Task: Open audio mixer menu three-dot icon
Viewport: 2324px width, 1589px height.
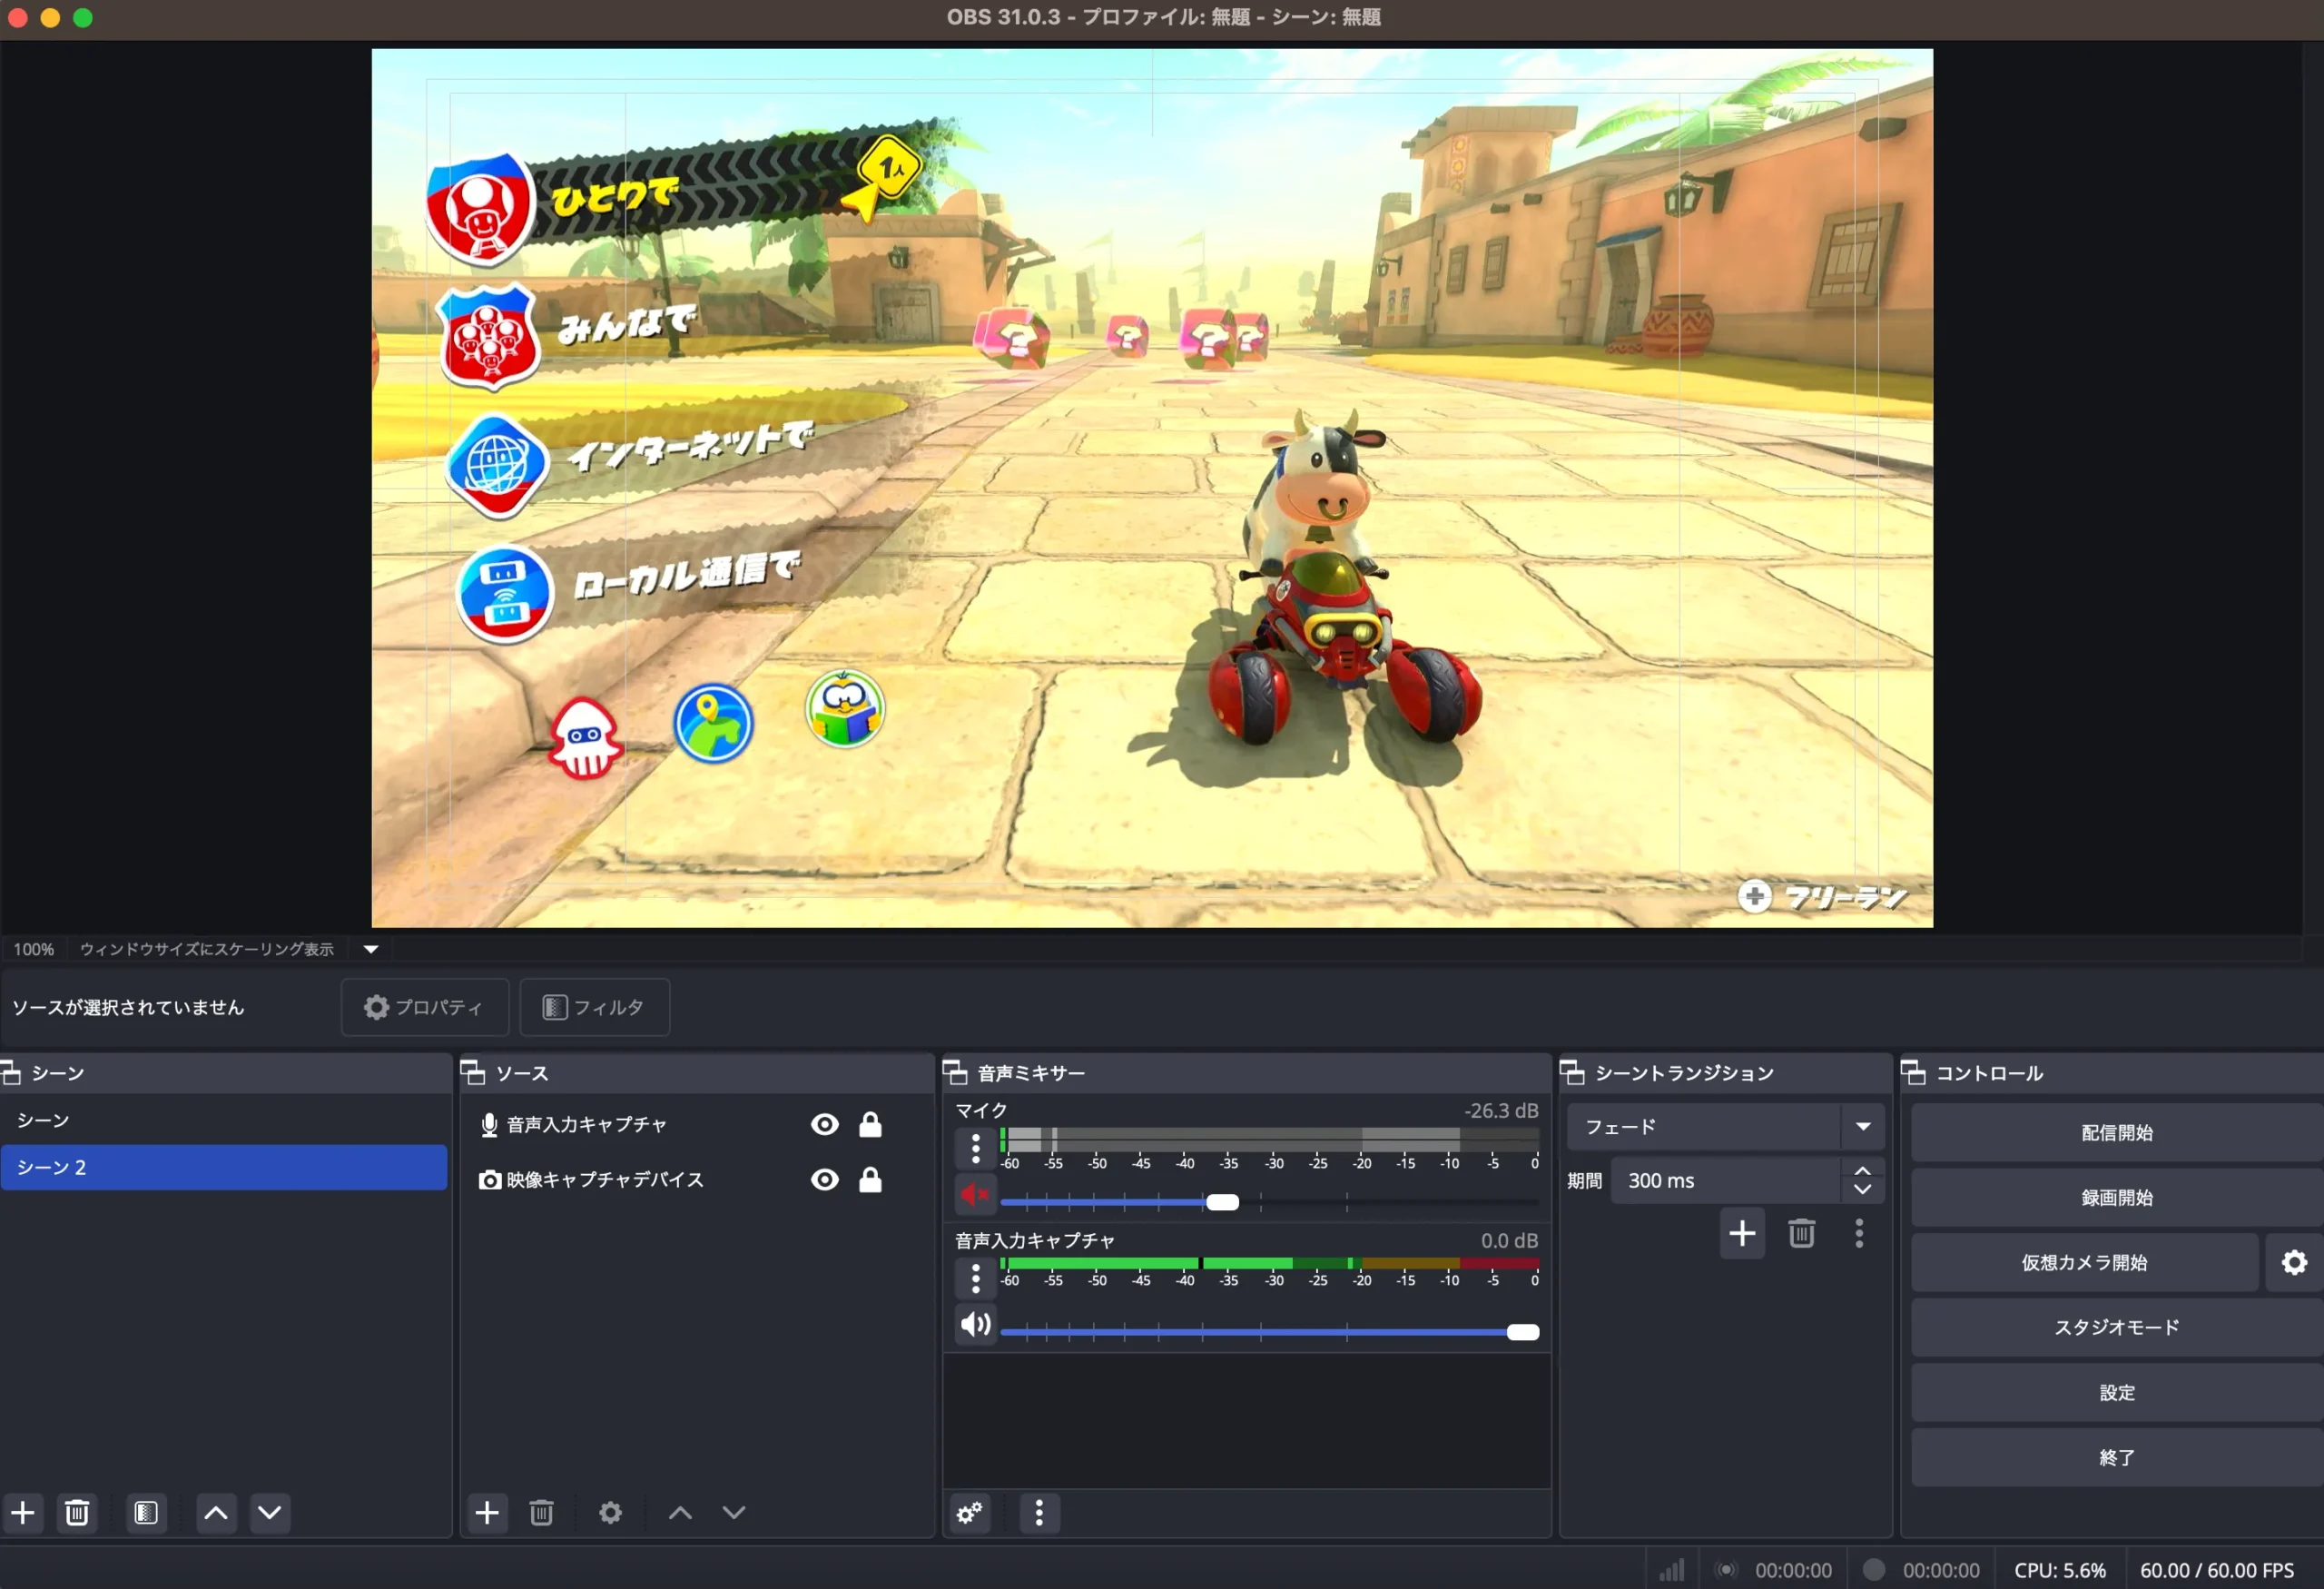Action: [1039, 1513]
